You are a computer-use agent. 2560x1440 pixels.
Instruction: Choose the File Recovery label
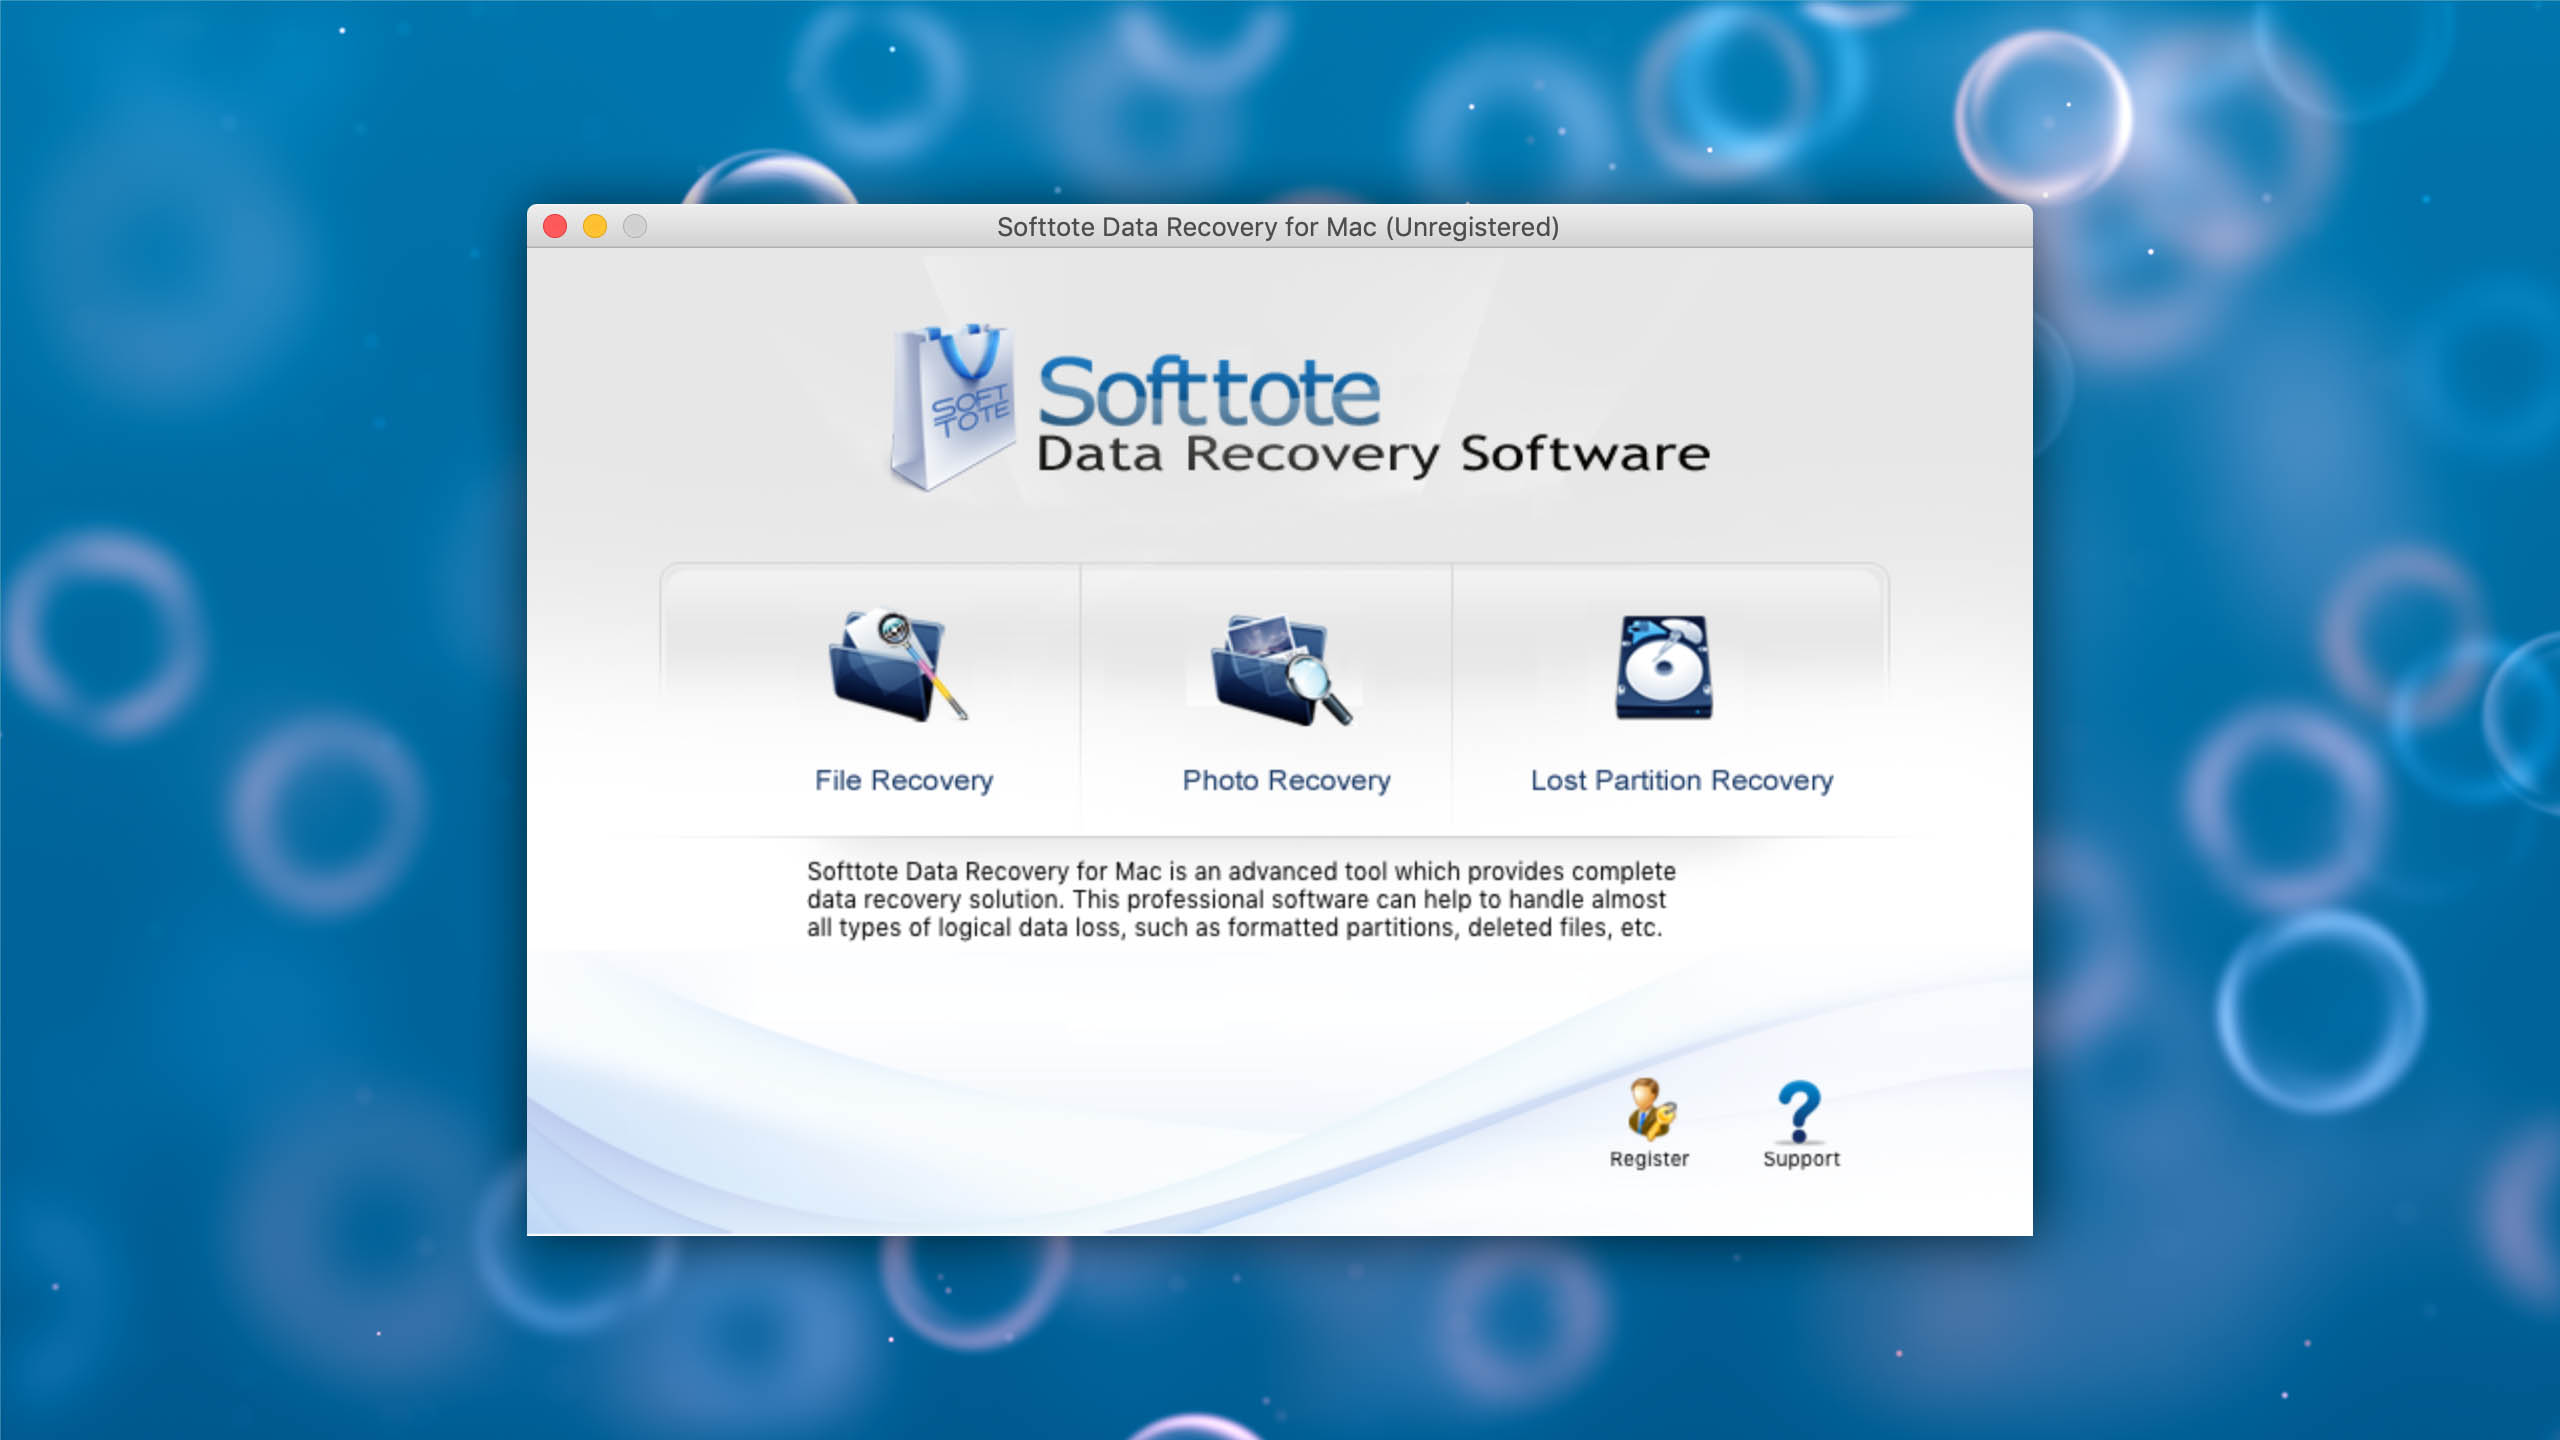pos(904,780)
